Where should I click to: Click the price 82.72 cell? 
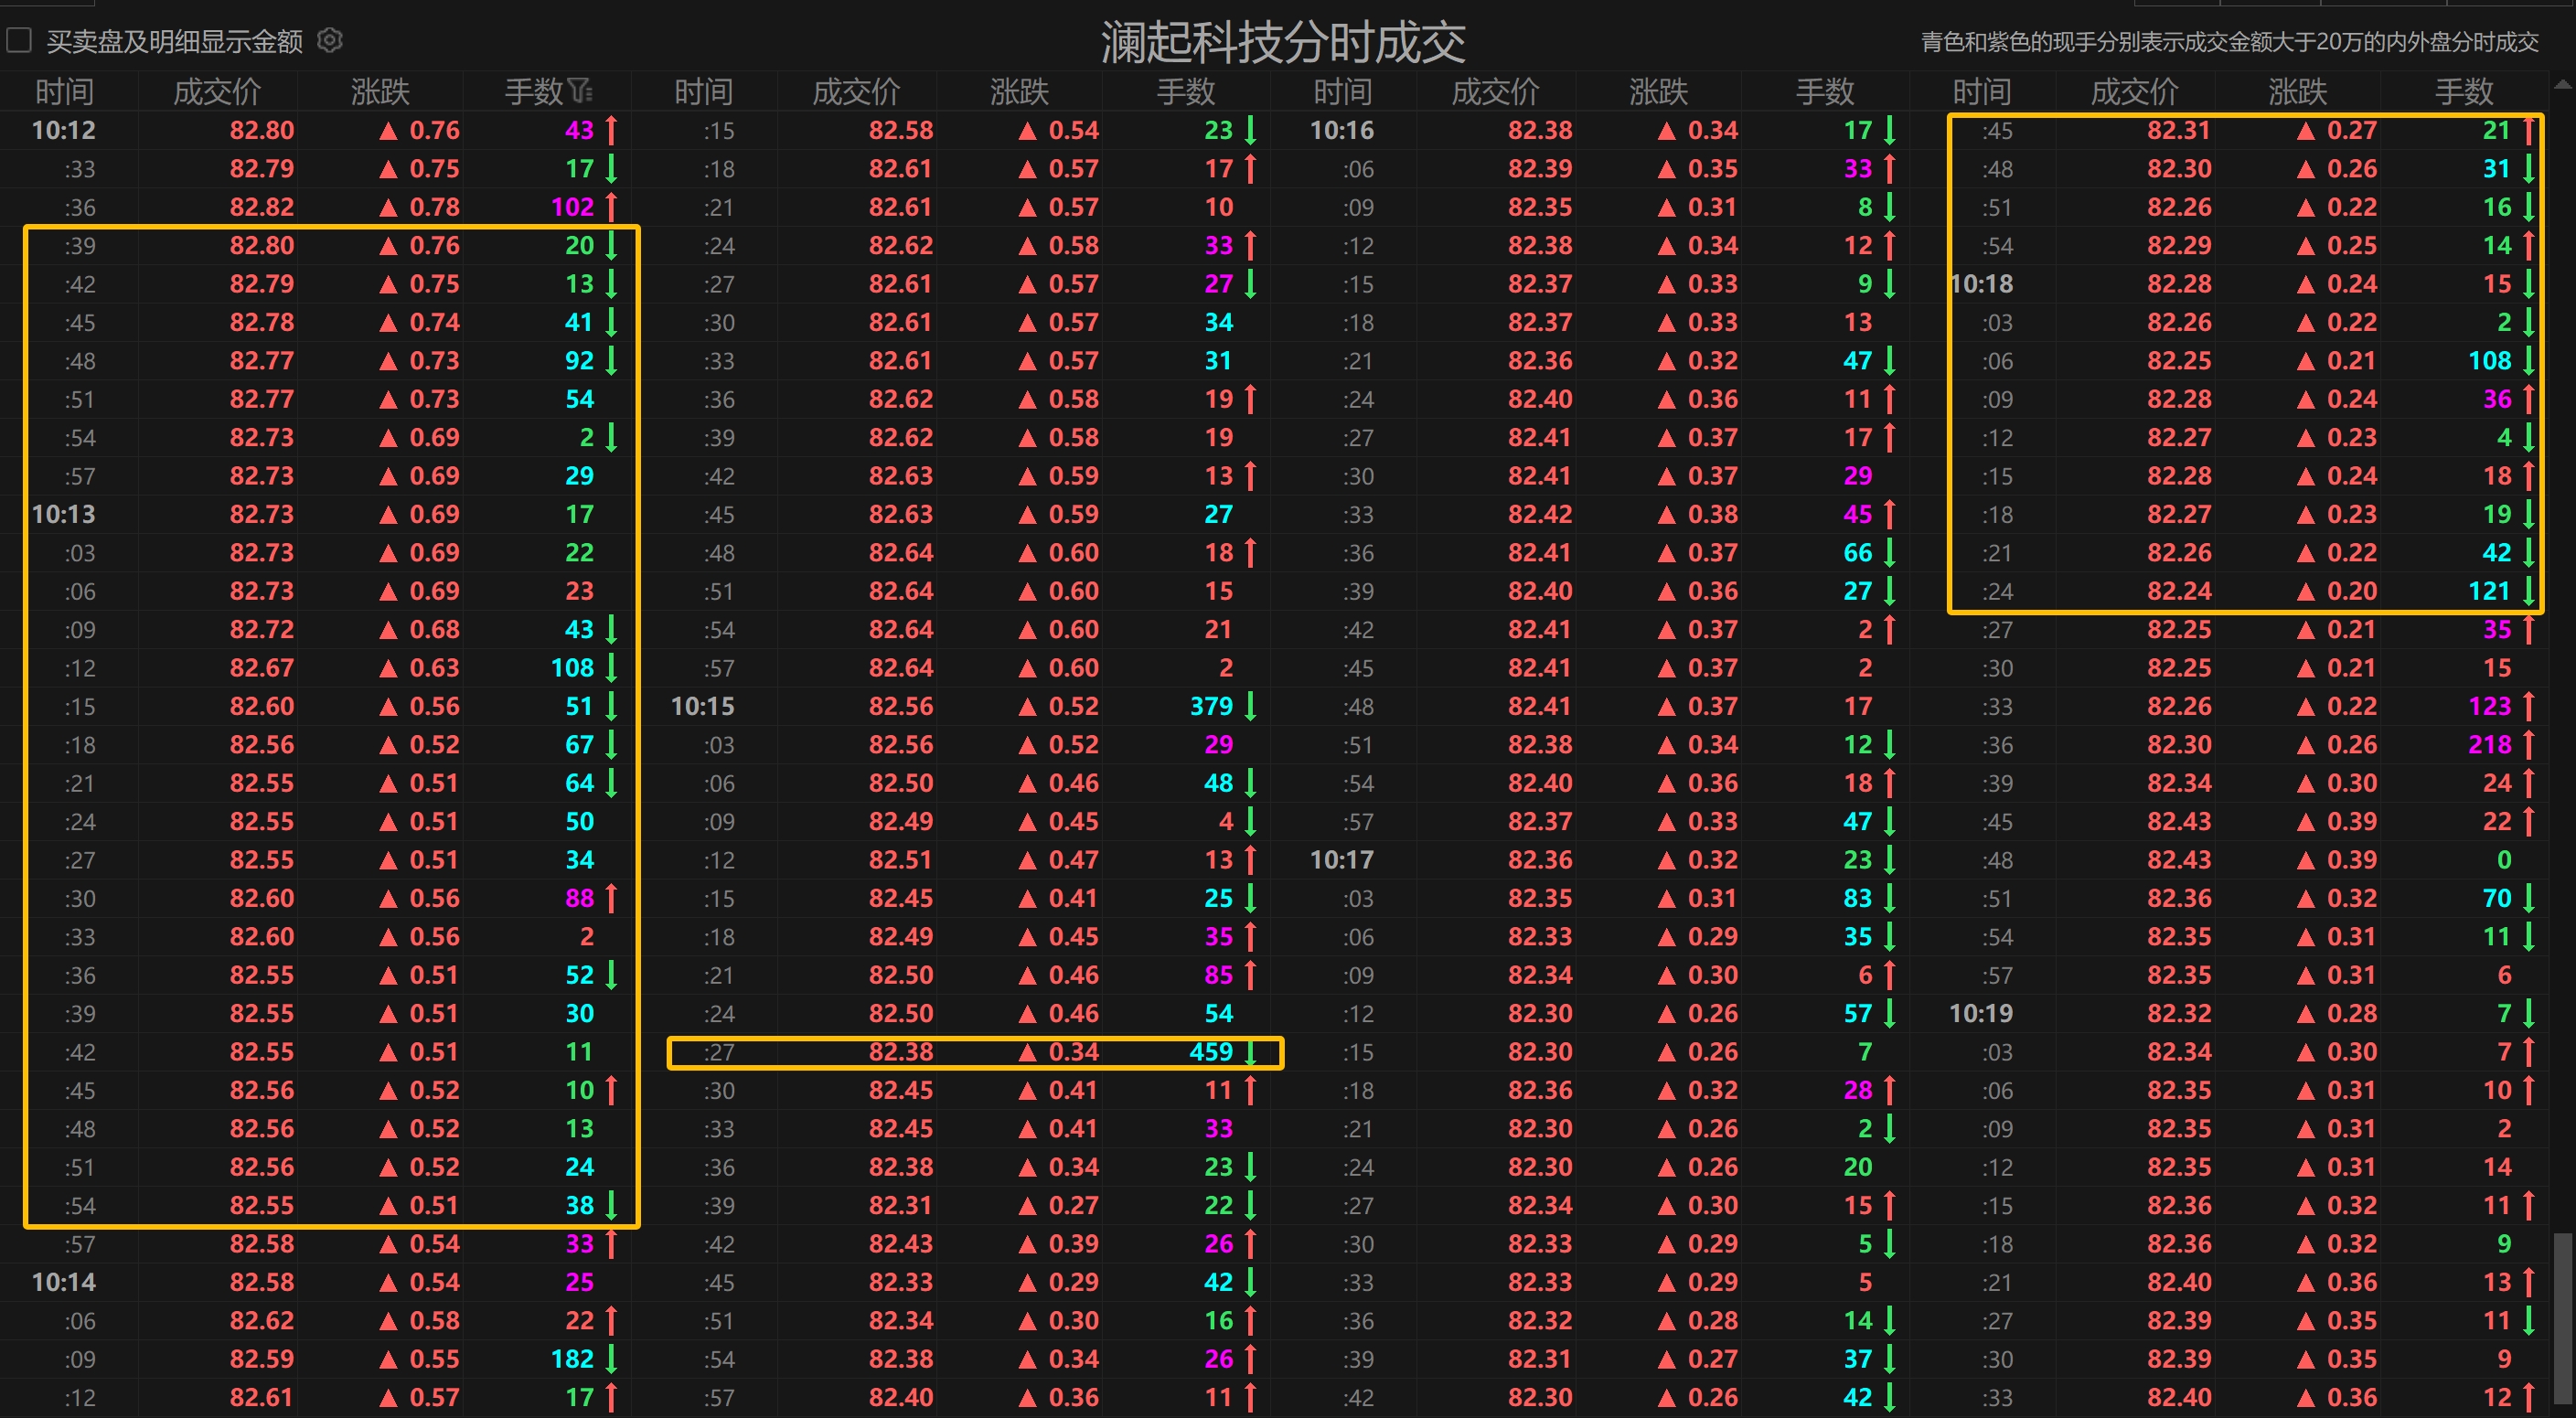pos(262,630)
